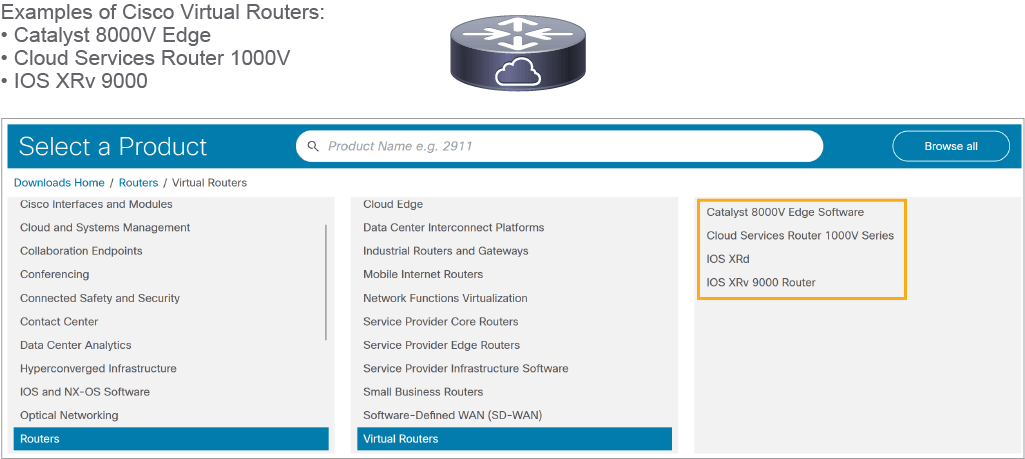Choose Catalyst 8000V Edge Software
The height and width of the screenshot is (459, 1025).
point(785,212)
